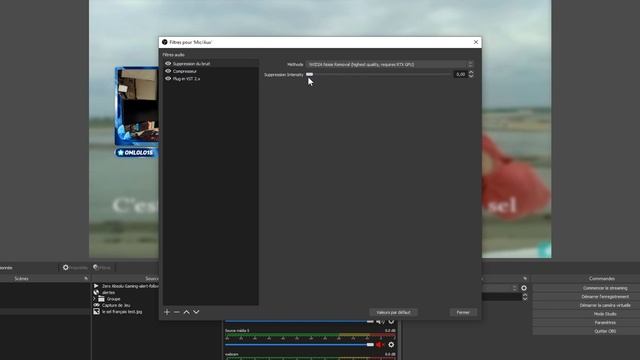Select the Suppression du bruit filter row
This screenshot has height=360, width=640.
[x=211, y=64]
